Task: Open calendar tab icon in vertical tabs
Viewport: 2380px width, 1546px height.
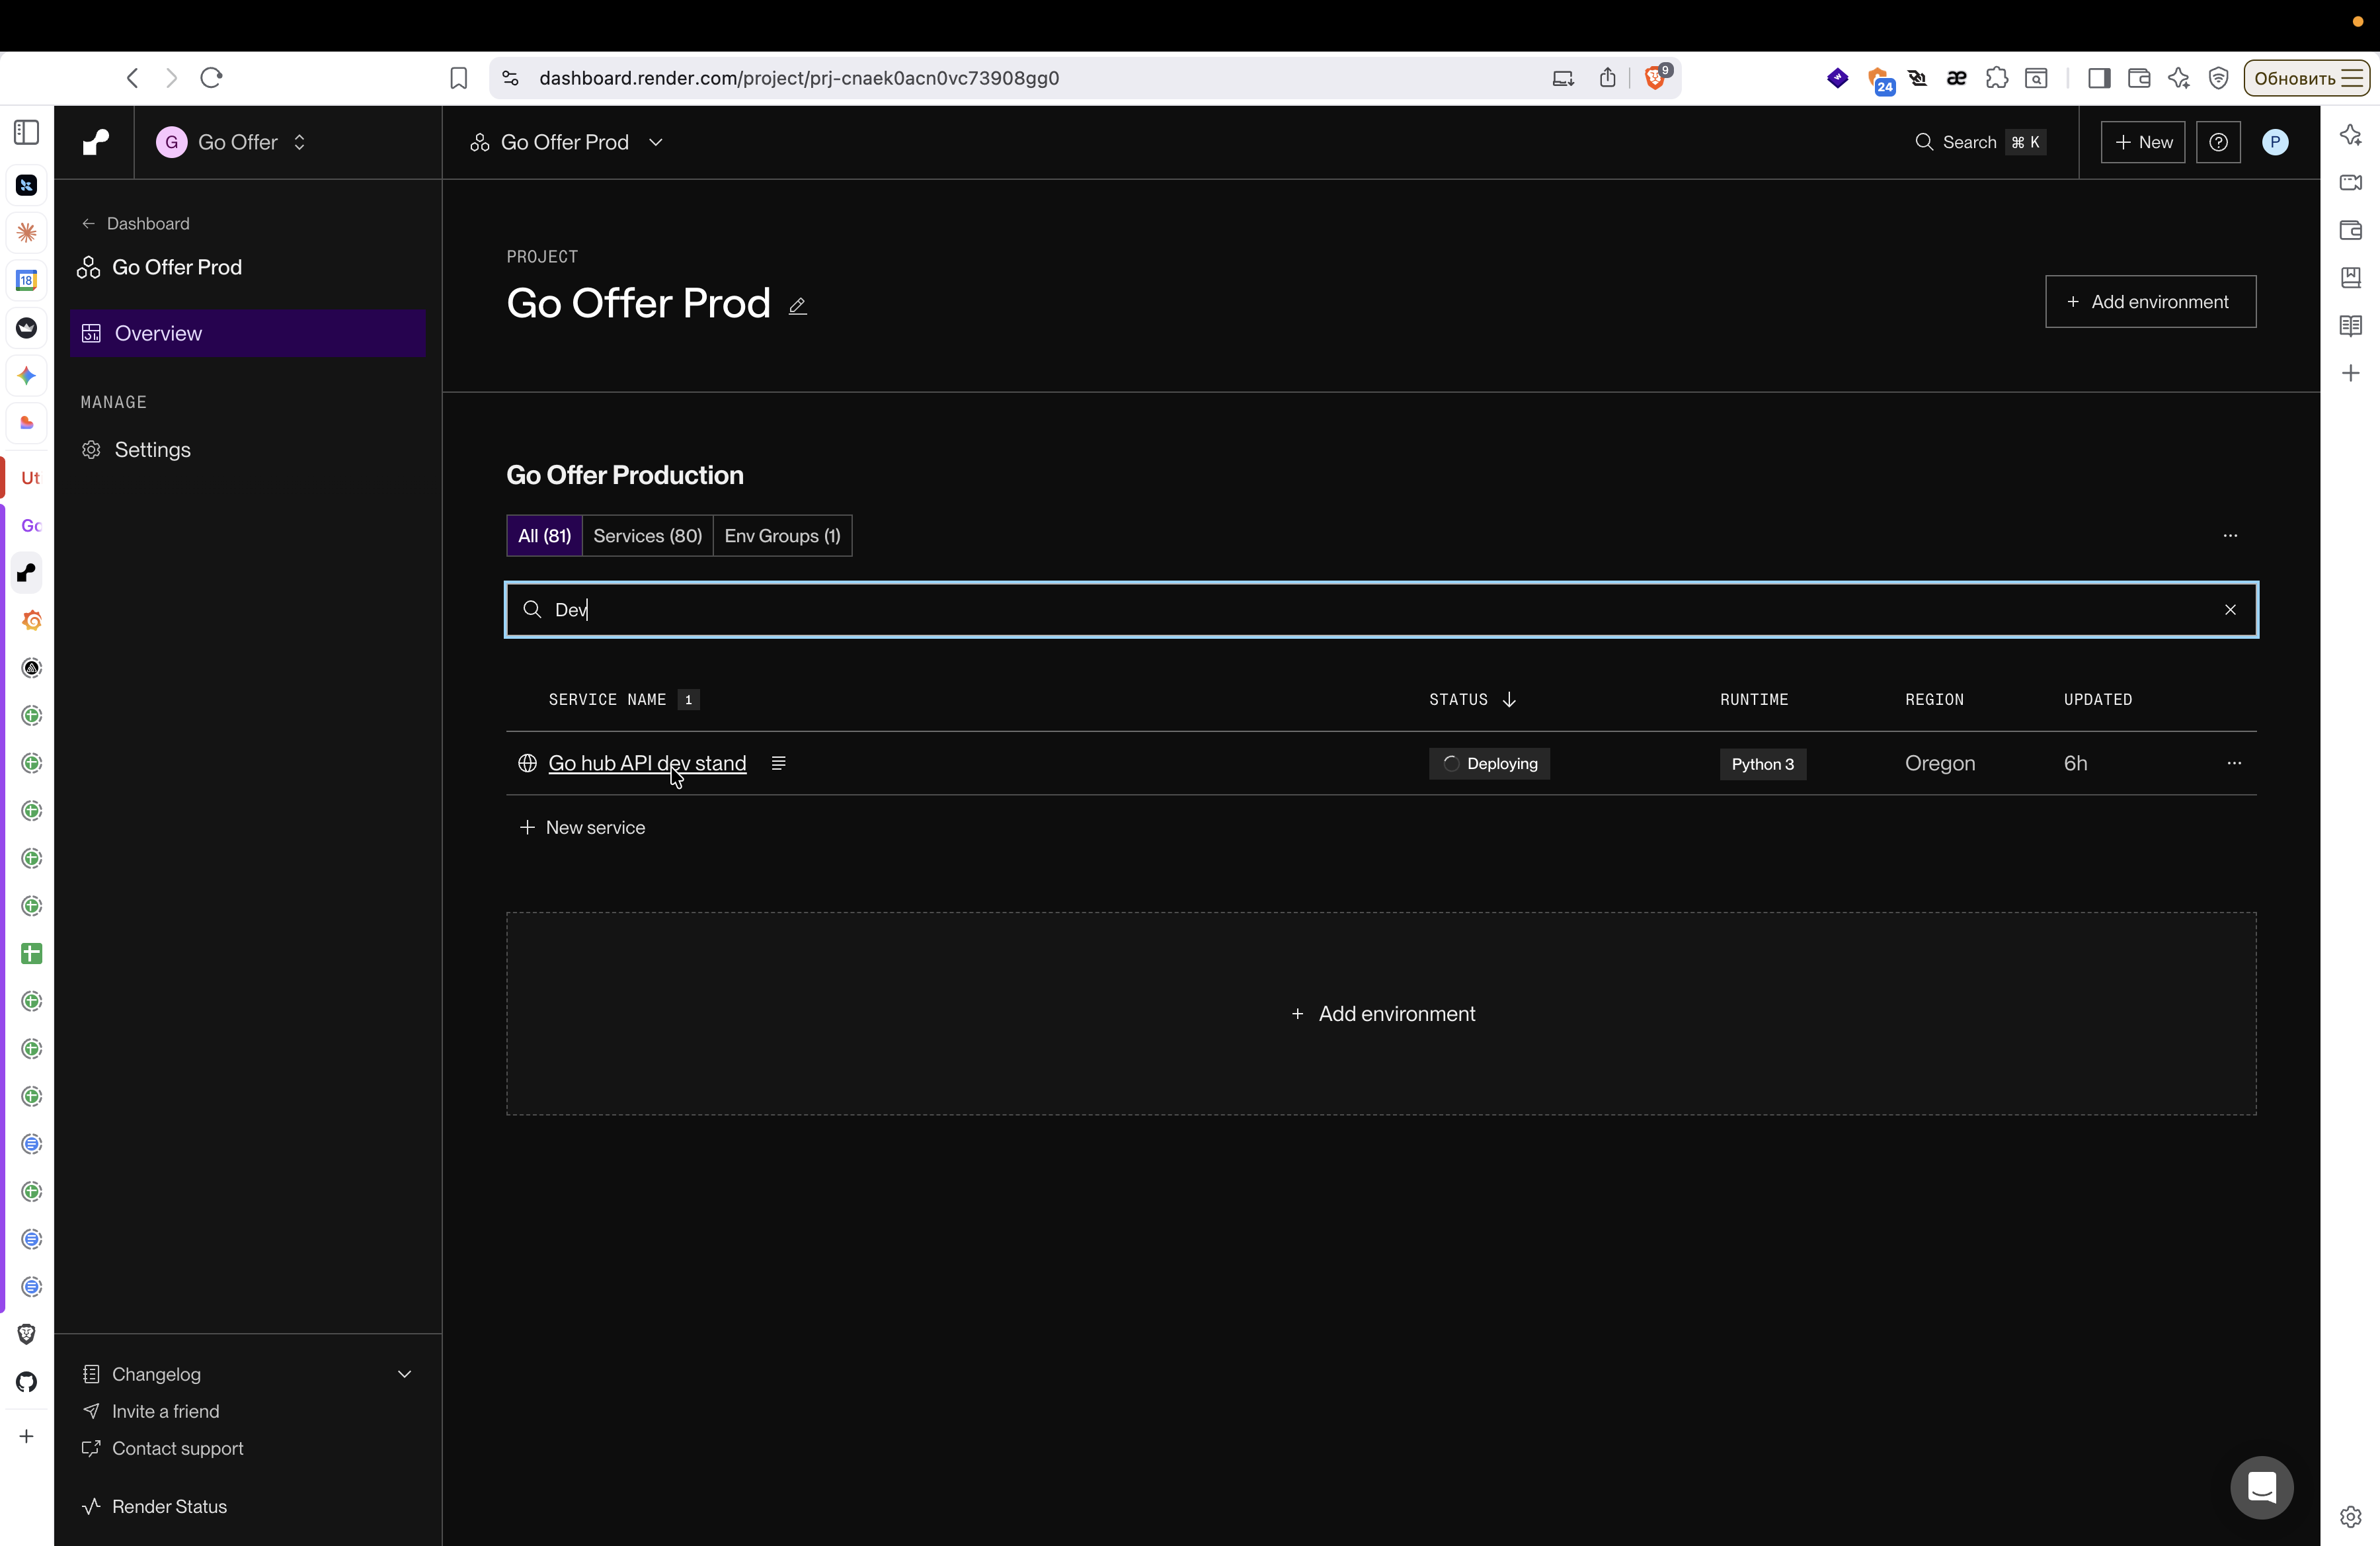Action: [x=27, y=280]
